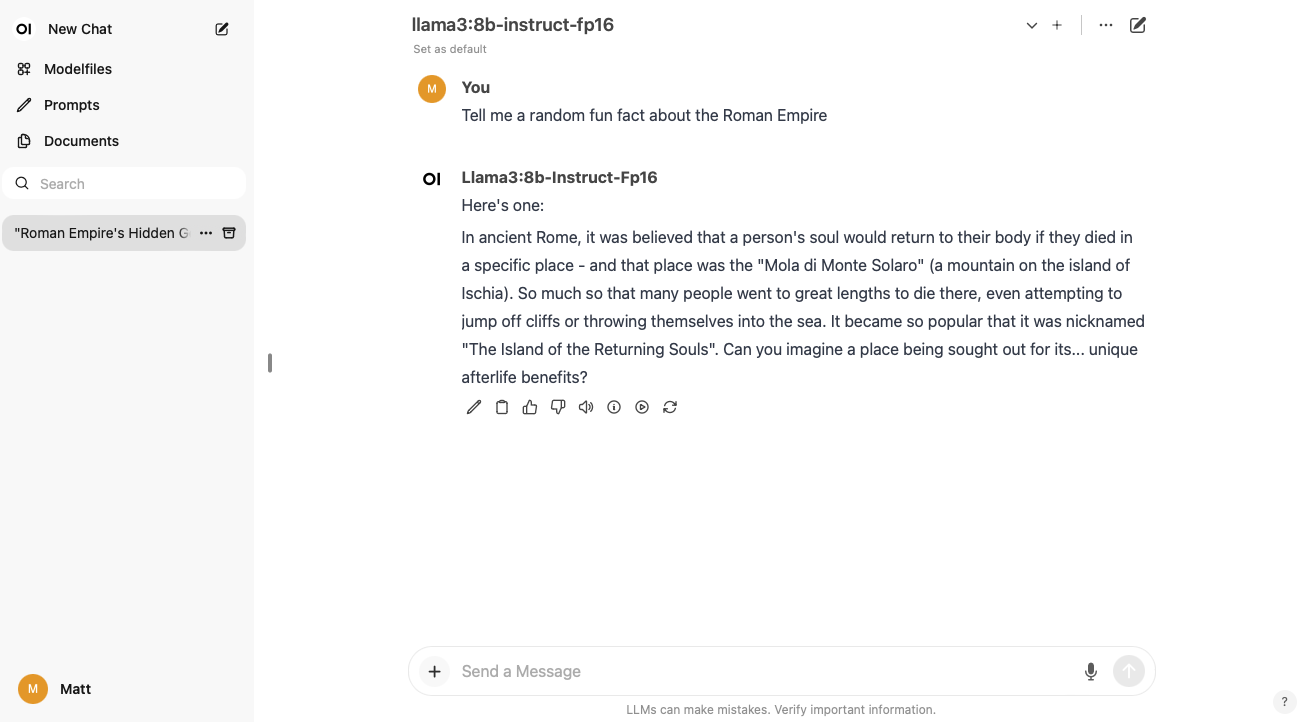The height and width of the screenshot is (722, 1305).
Task: Give the response a thumbs down
Action: pyautogui.click(x=558, y=407)
